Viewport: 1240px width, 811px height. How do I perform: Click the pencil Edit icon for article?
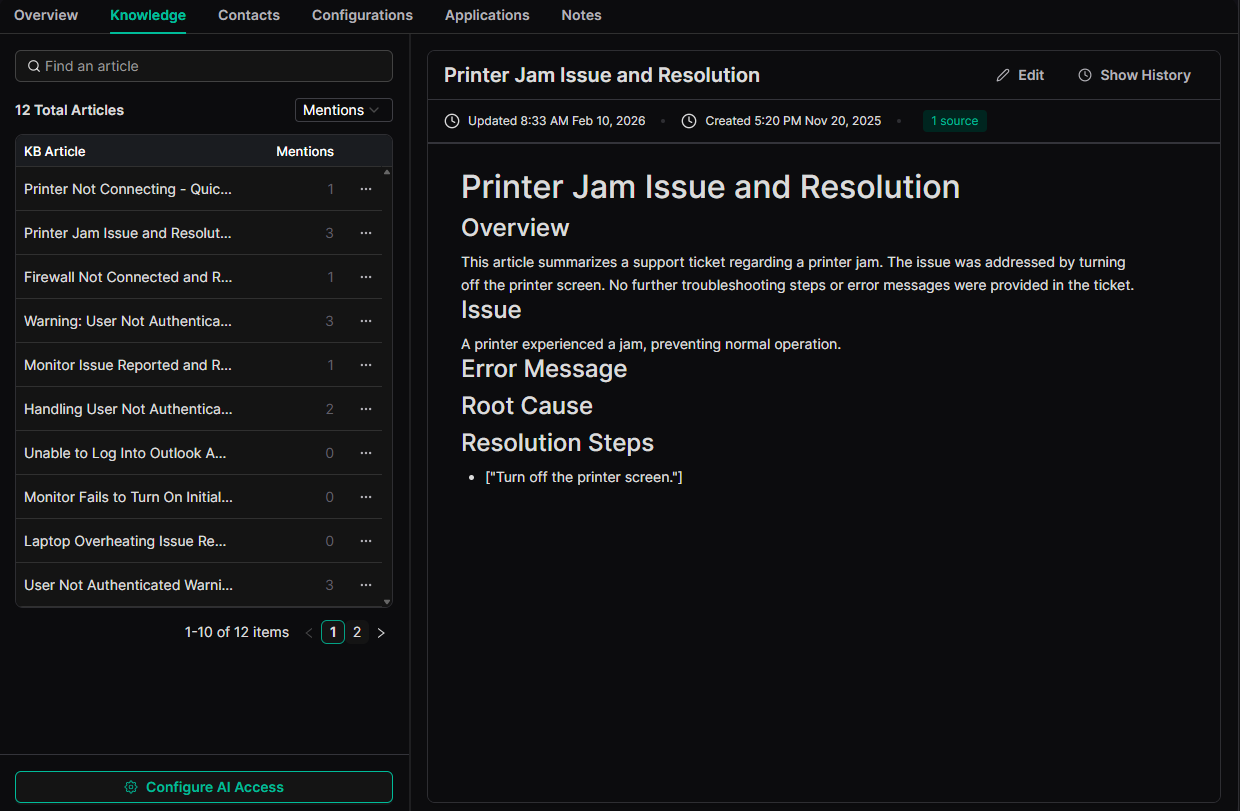click(1003, 75)
